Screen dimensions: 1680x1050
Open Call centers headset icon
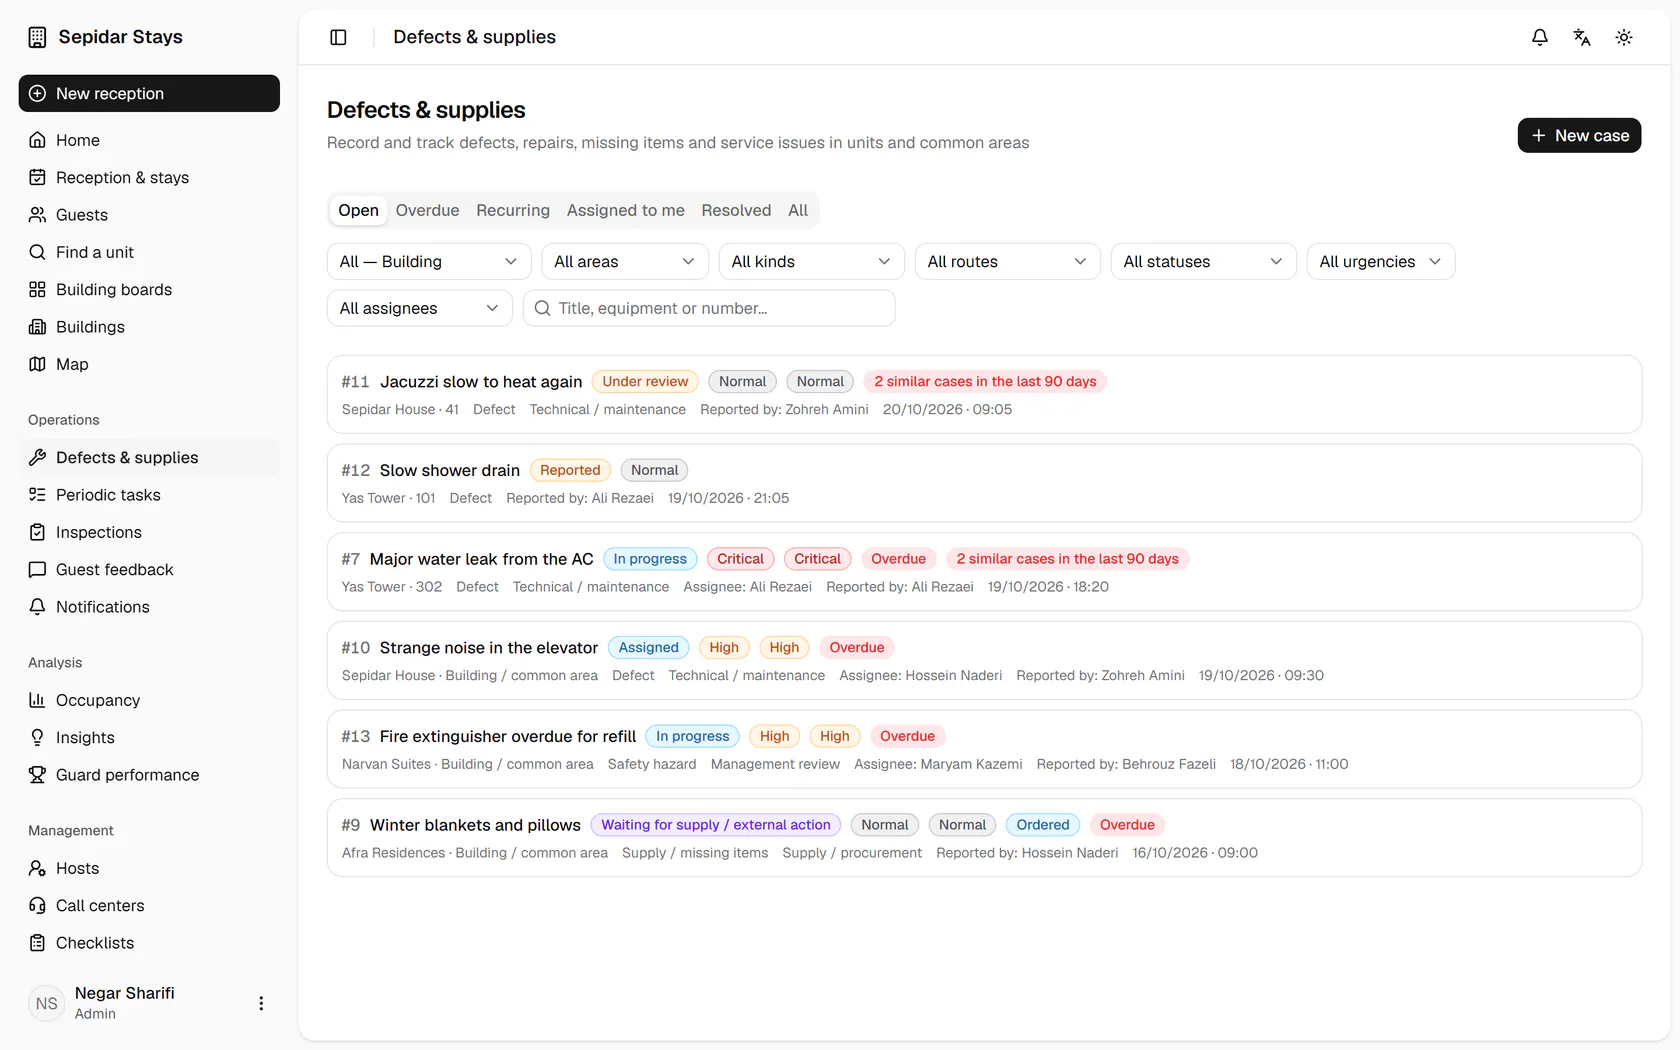point(37,905)
